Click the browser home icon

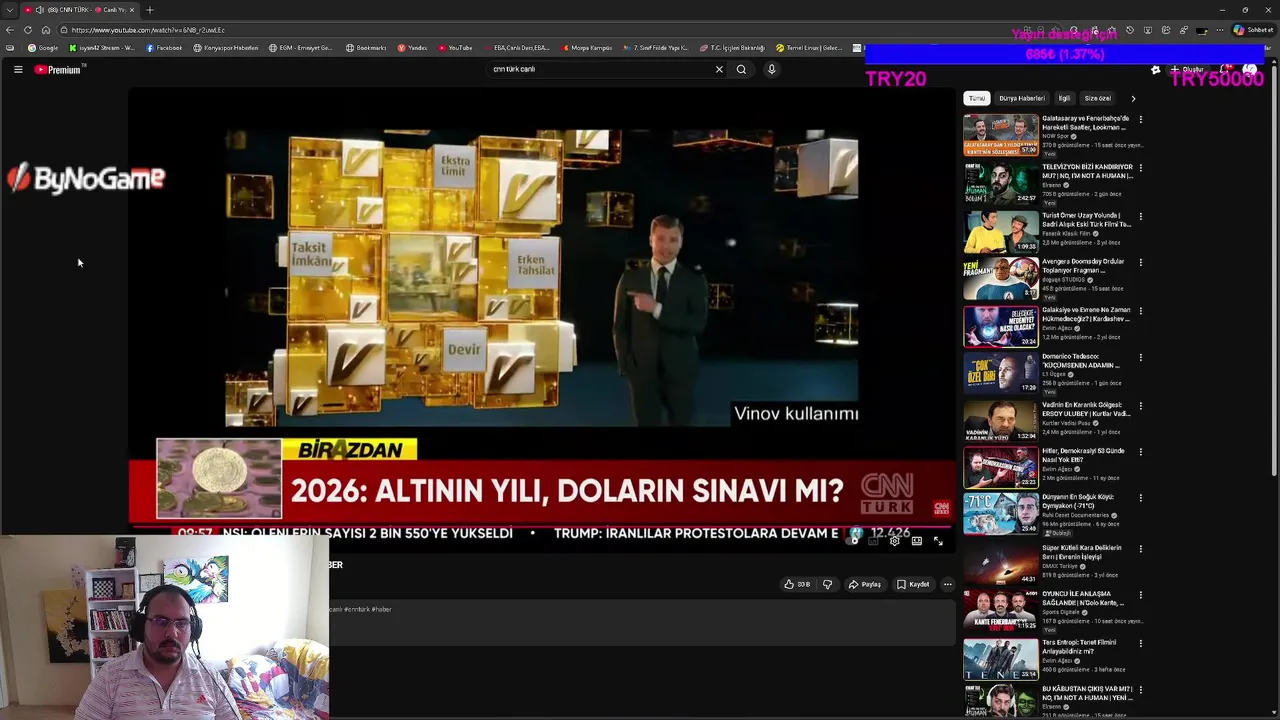46,30
